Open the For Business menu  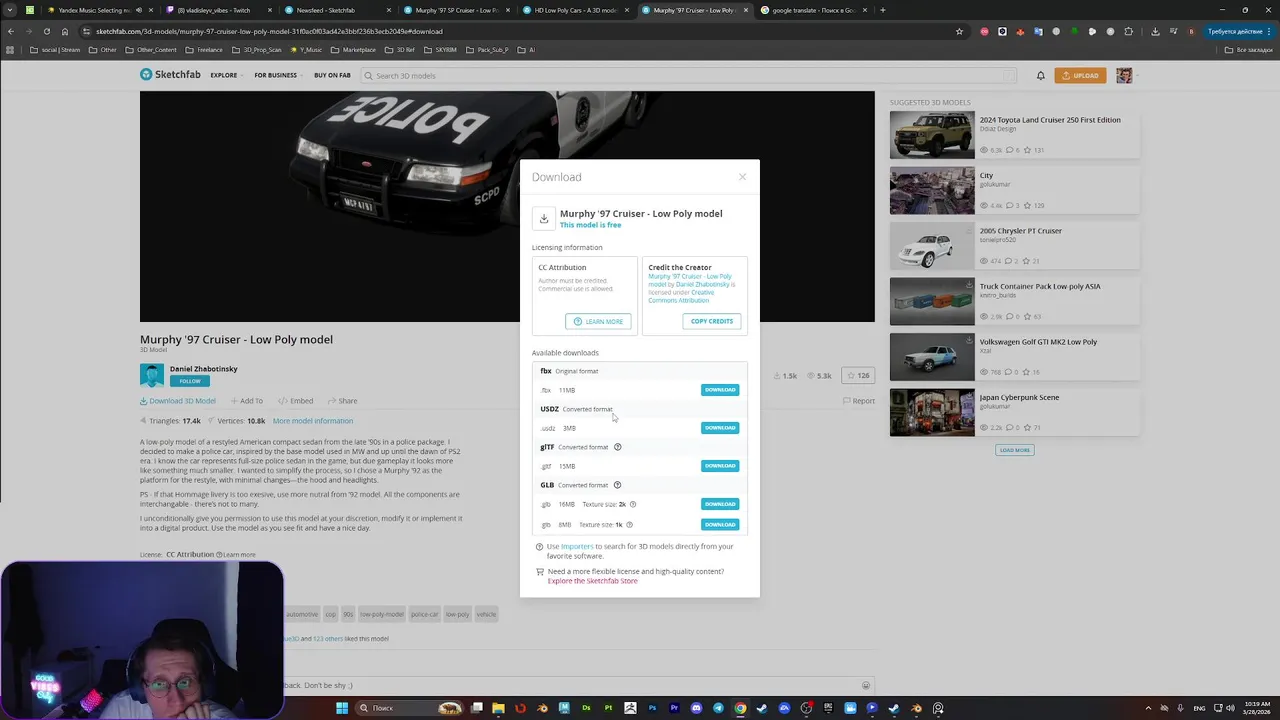(x=278, y=75)
